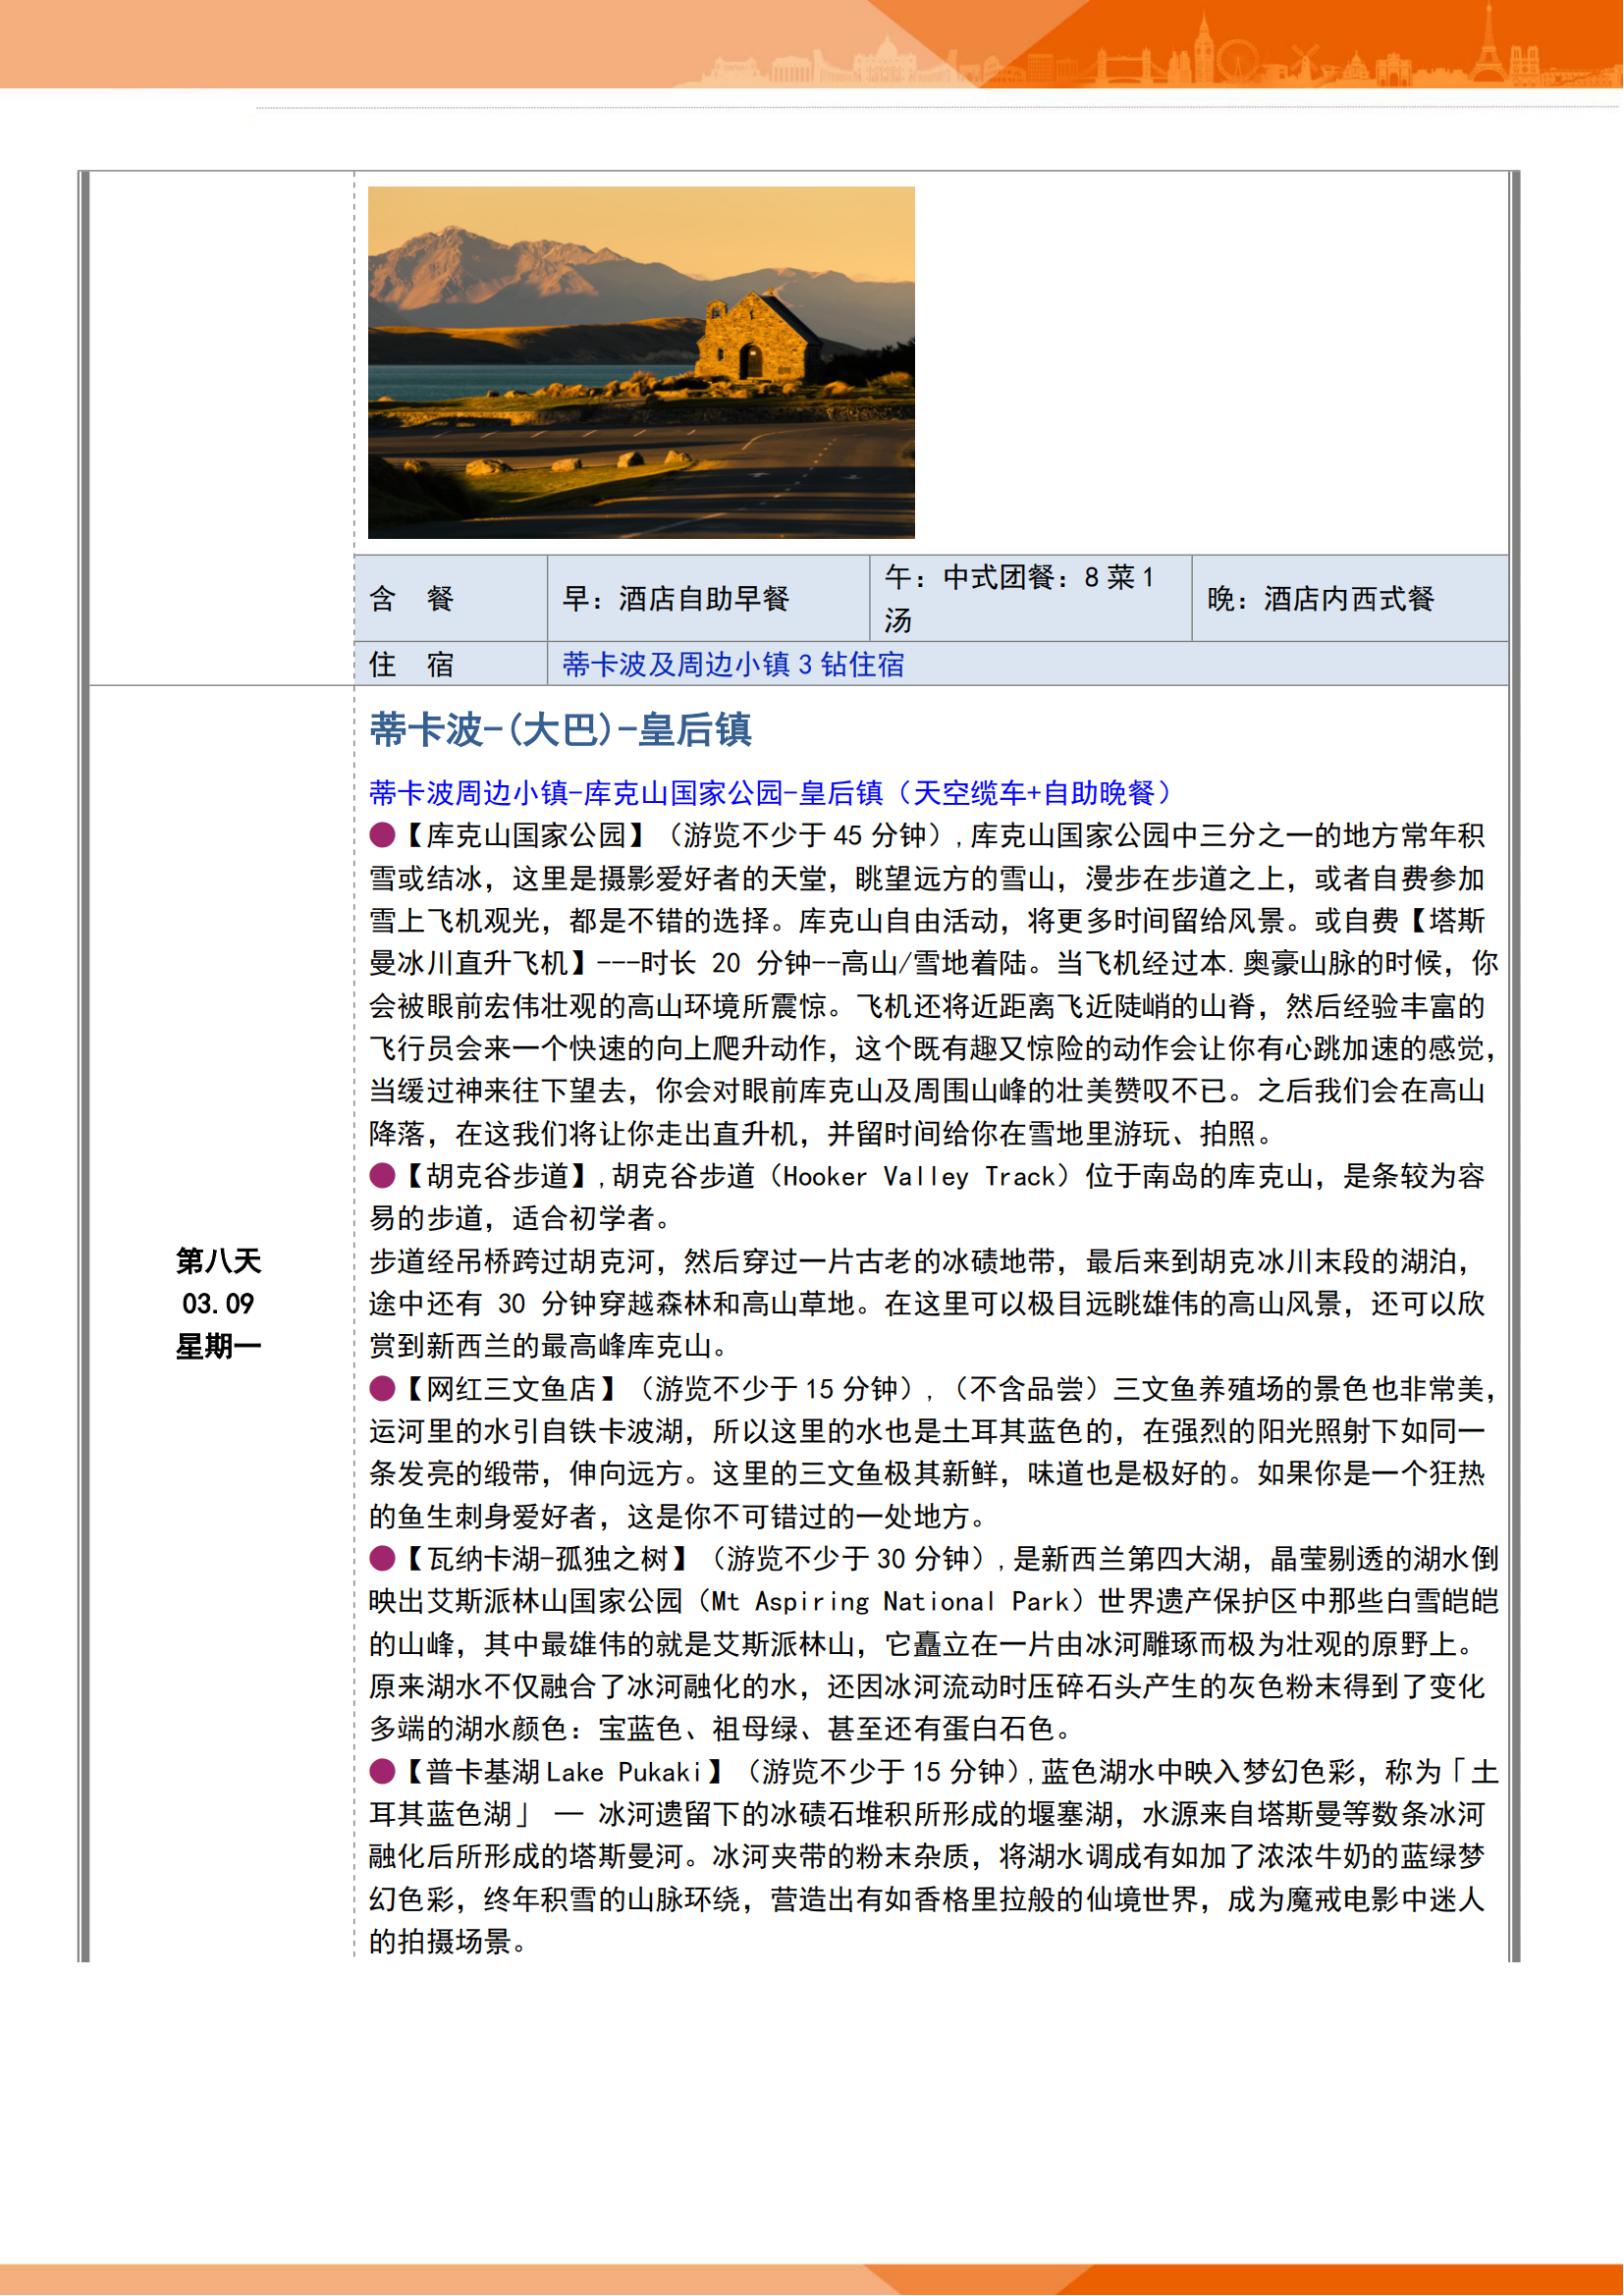Open the lakeside stone church photo
This screenshot has height=2296, width=1624.
tap(641, 362)
